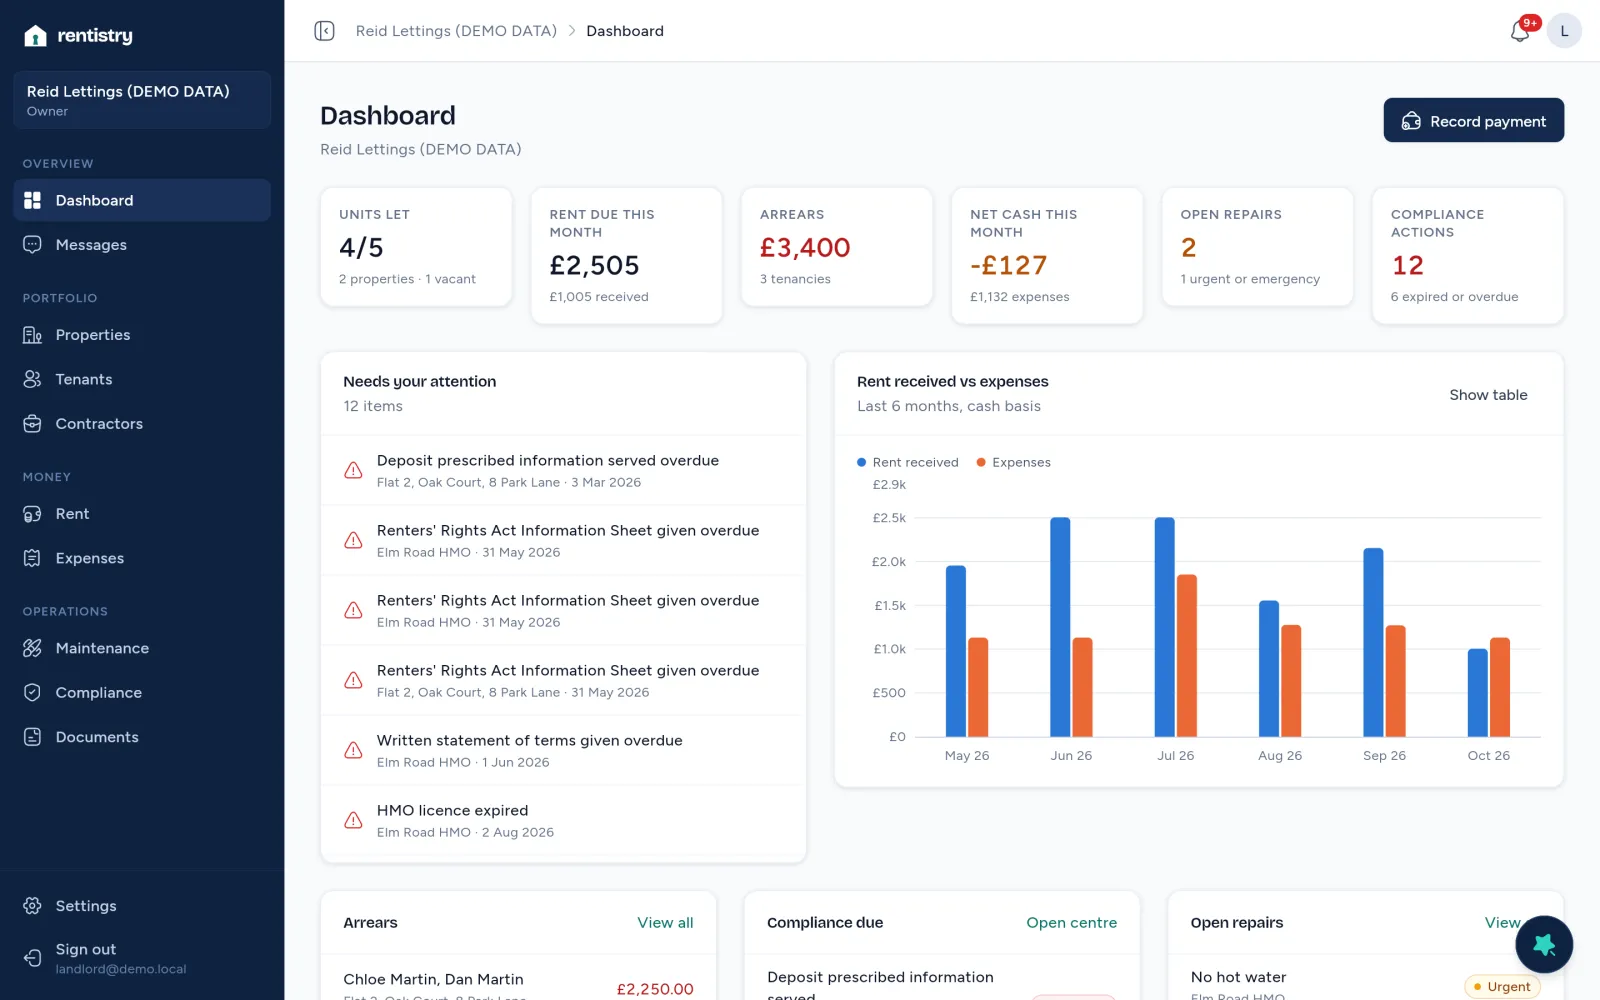Toggle Rent received legend series
Screen dimensions: 1600x1000
coord(908,462)
